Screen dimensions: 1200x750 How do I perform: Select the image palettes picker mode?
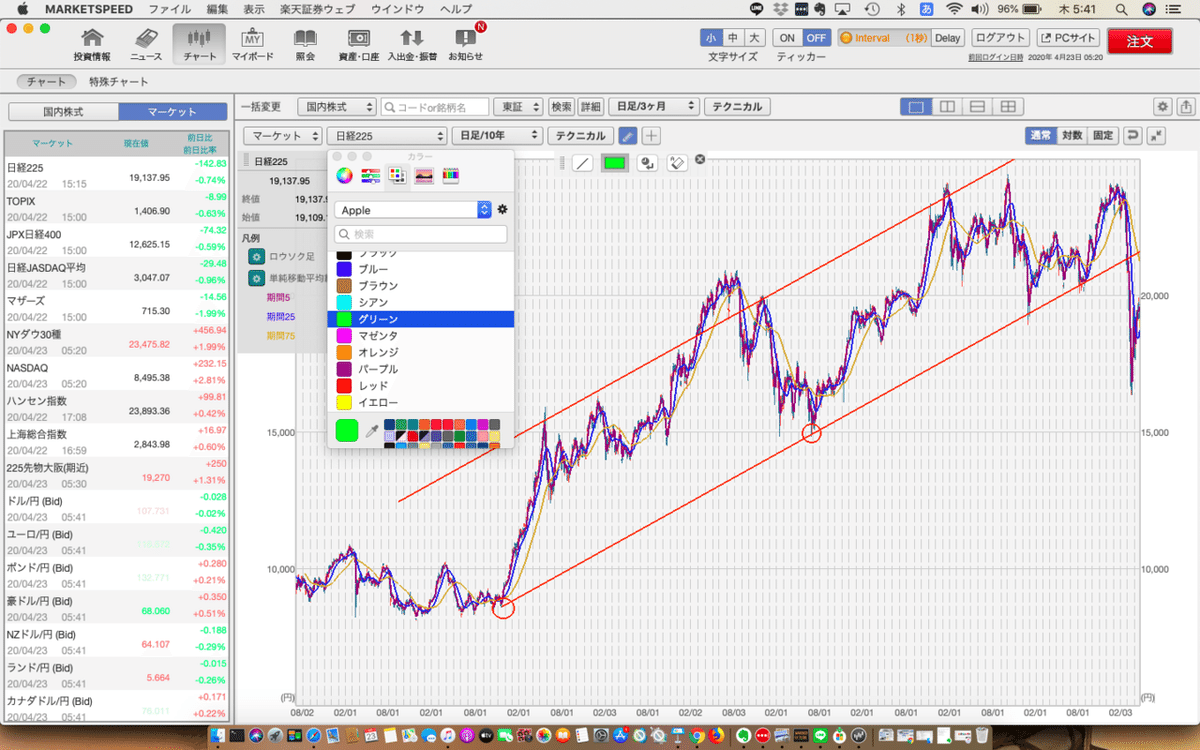tap(424, 176)
